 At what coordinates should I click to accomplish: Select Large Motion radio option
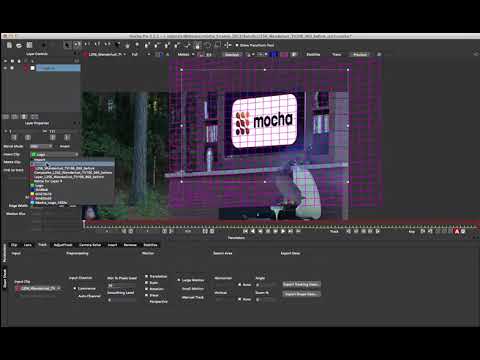[179, 280]
